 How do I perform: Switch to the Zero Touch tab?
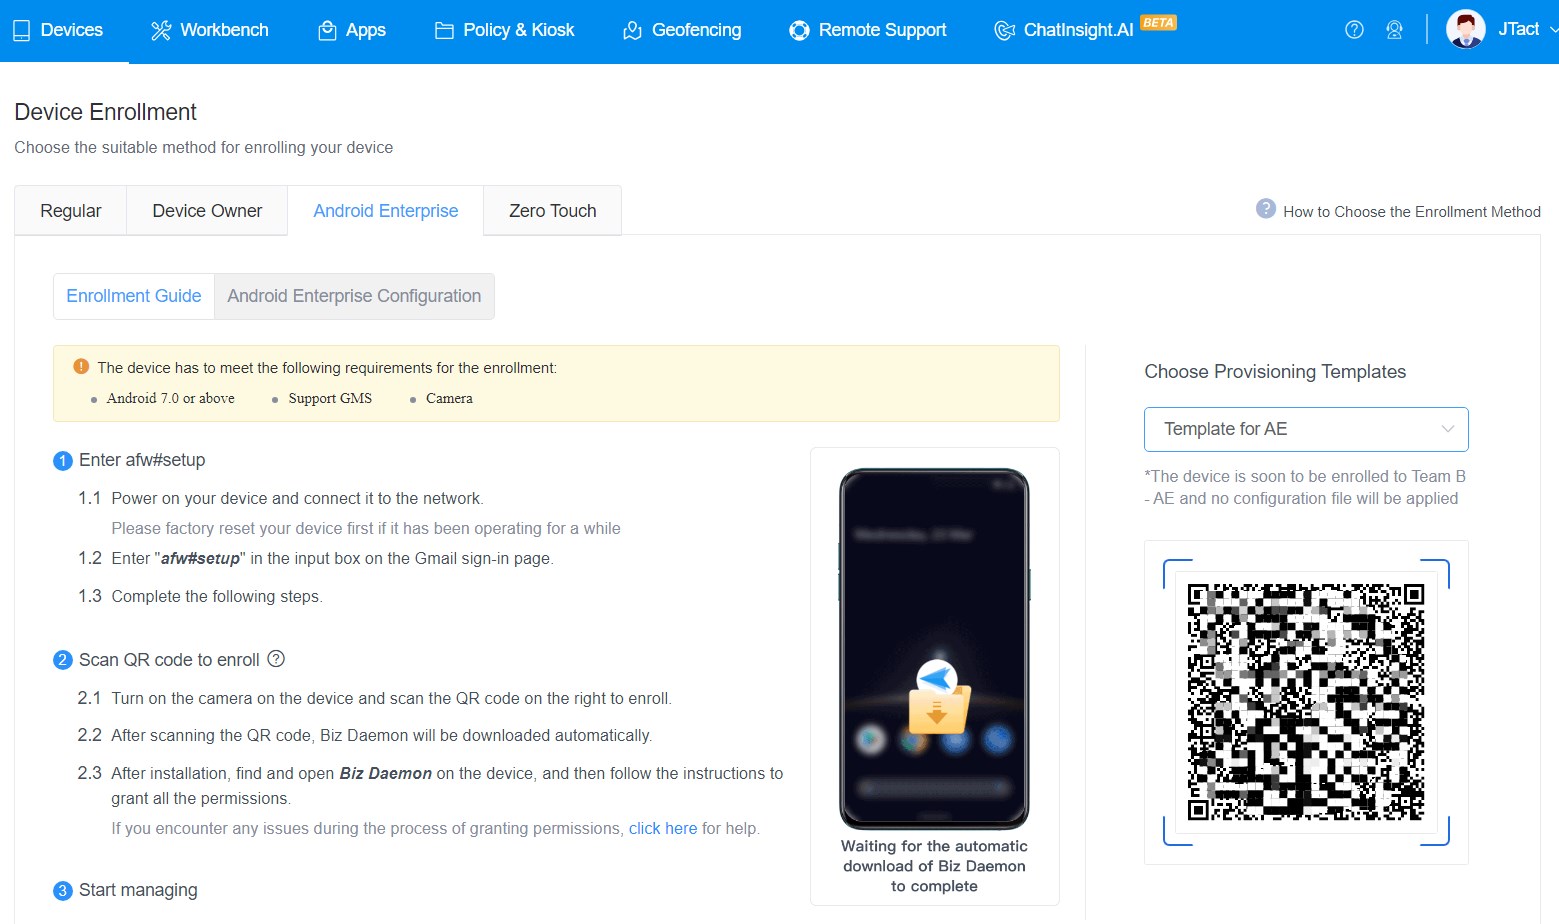click(x=553, y=211)
